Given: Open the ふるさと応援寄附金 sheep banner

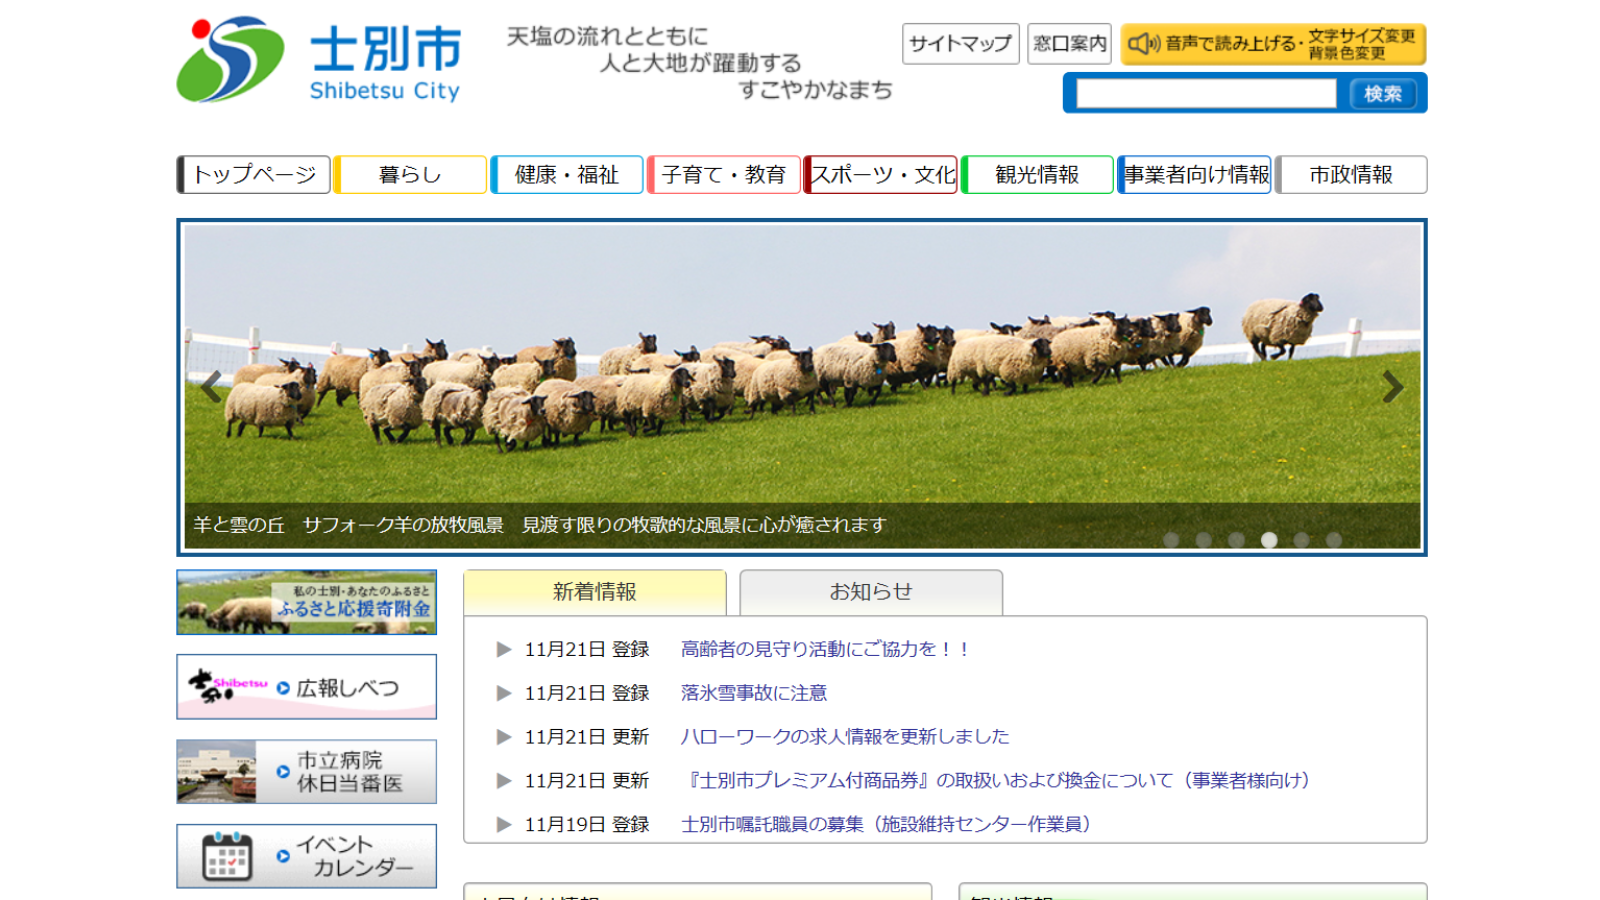Looking at the screenshot, I should pos(306,602).
